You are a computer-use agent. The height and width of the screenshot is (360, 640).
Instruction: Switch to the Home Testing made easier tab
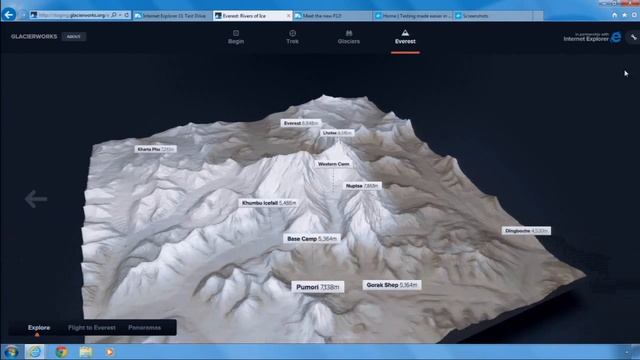pyautogui.click(x=412, y=16)
